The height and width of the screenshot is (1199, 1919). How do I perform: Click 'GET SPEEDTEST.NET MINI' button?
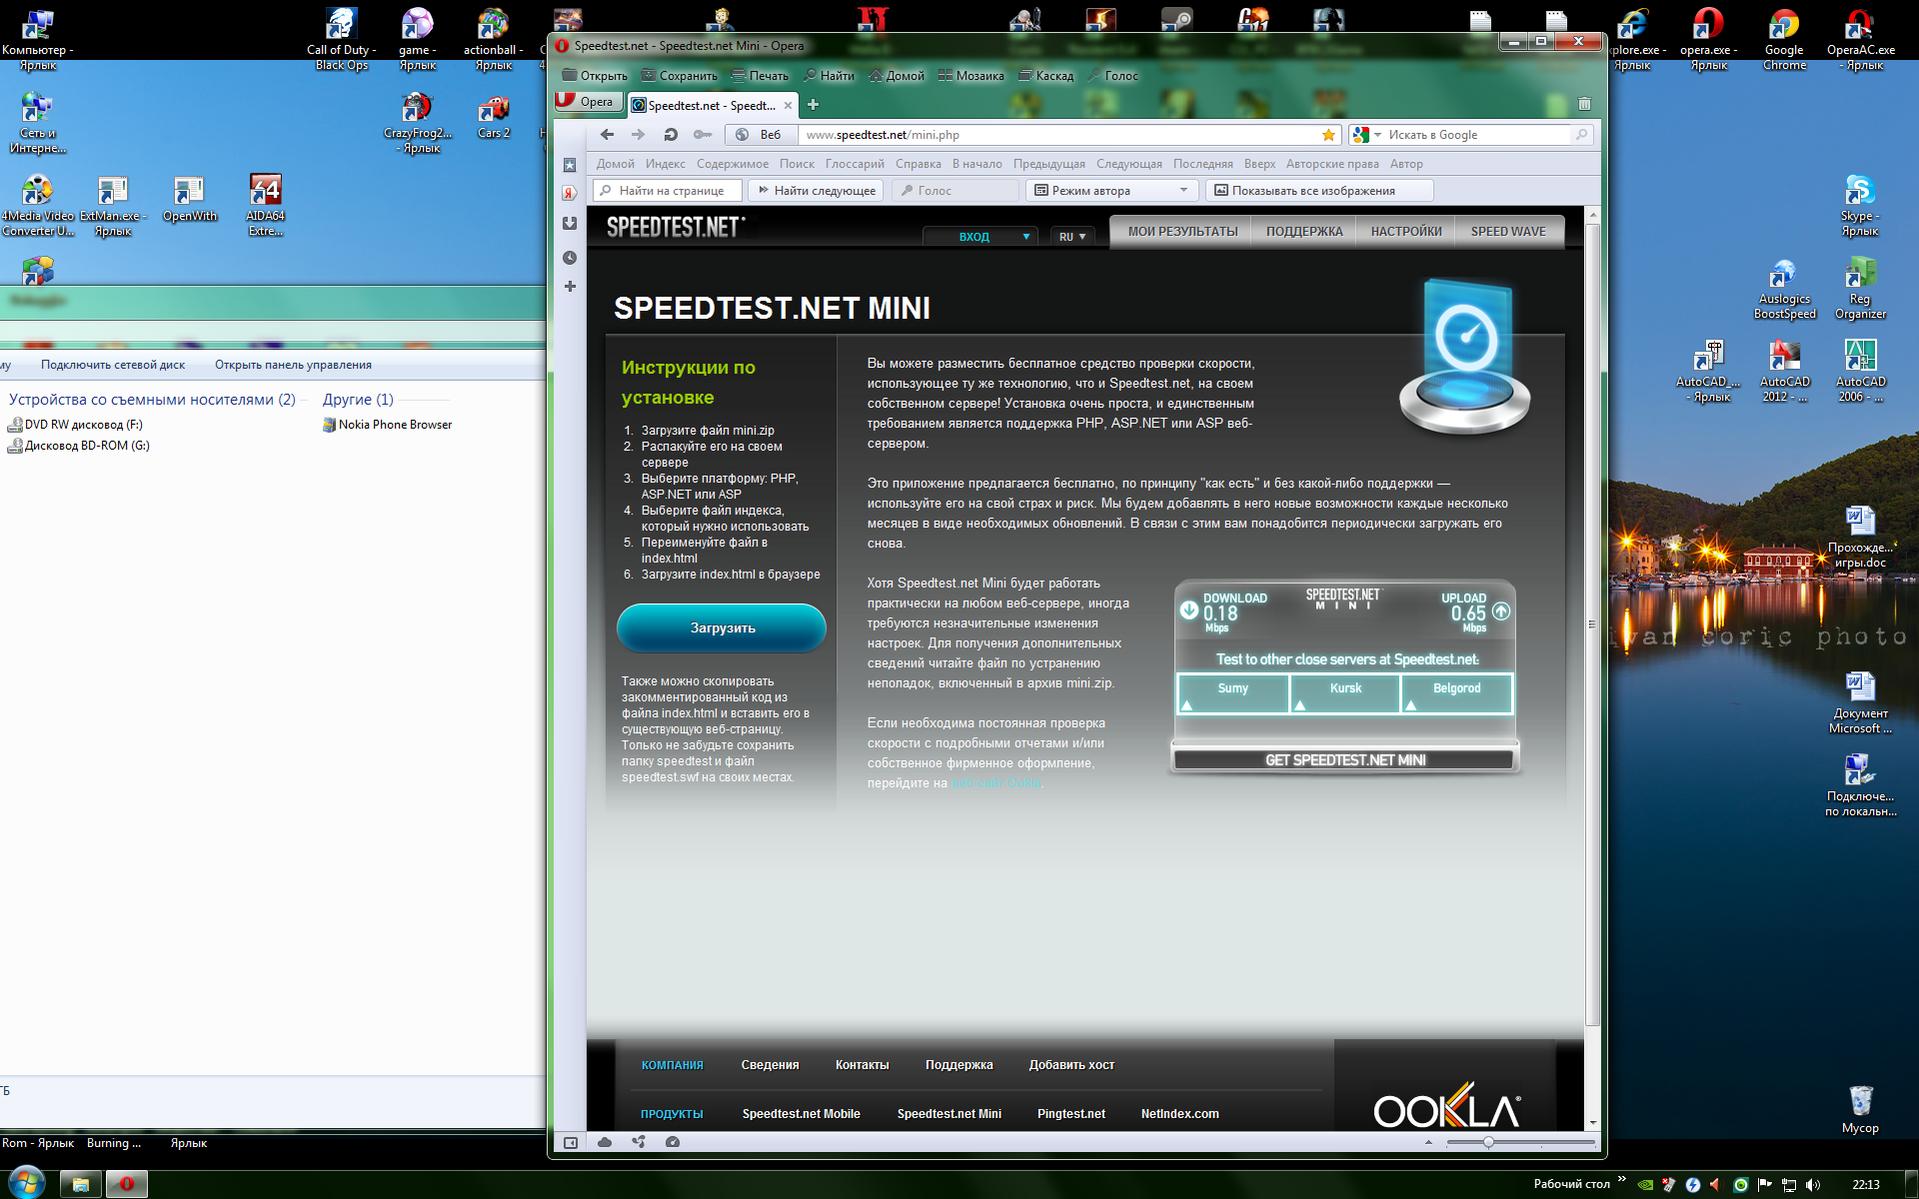(1344, 760)
